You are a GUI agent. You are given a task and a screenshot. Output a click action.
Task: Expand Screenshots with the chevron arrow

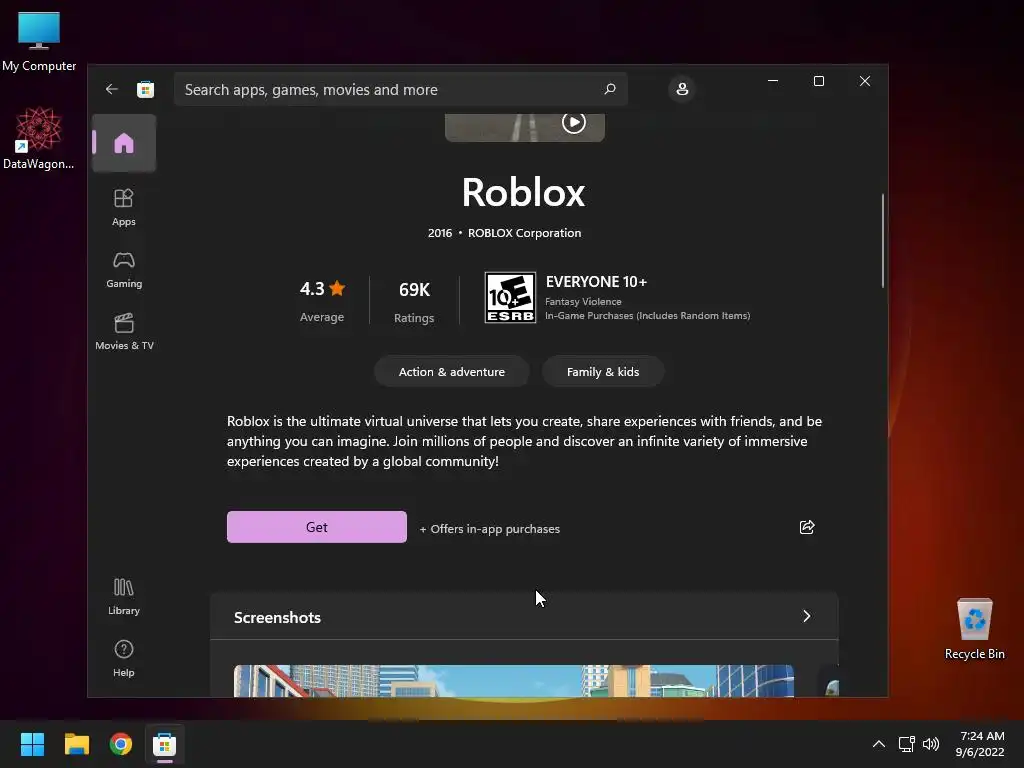click(x=807, y=616)
